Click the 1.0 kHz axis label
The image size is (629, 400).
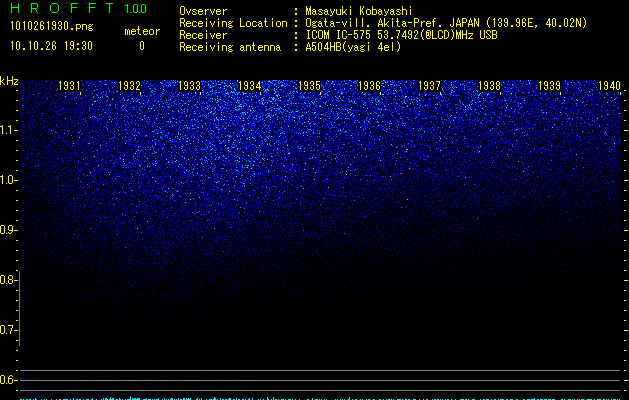tap(7, 180)
